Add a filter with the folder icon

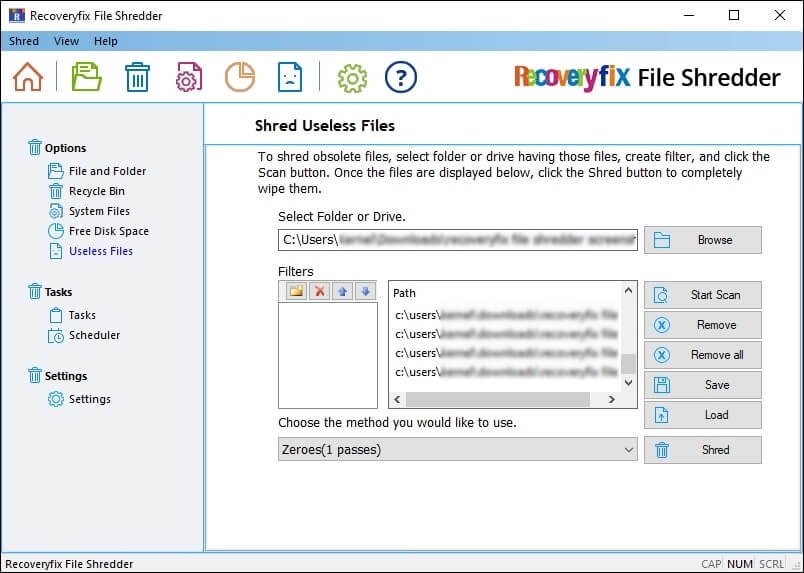click(x=296, y=291)
